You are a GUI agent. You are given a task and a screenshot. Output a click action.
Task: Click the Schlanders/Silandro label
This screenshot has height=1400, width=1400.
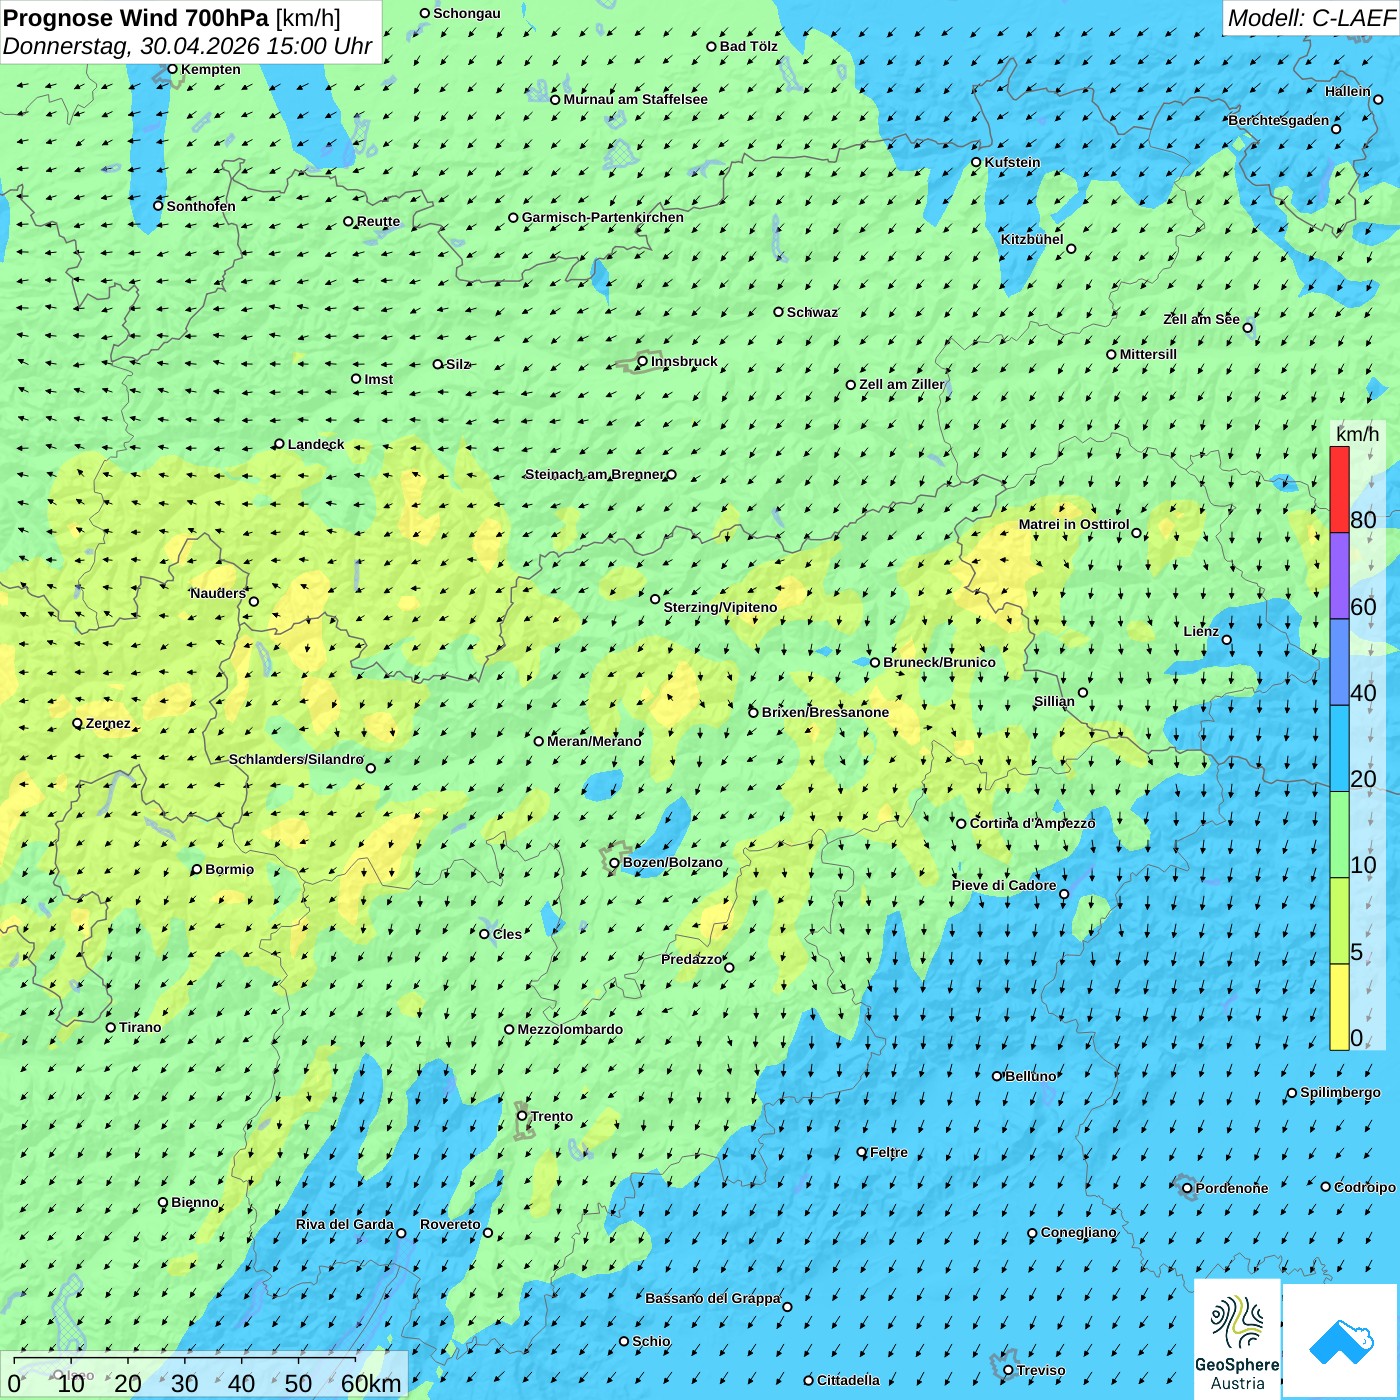point(296,759)
